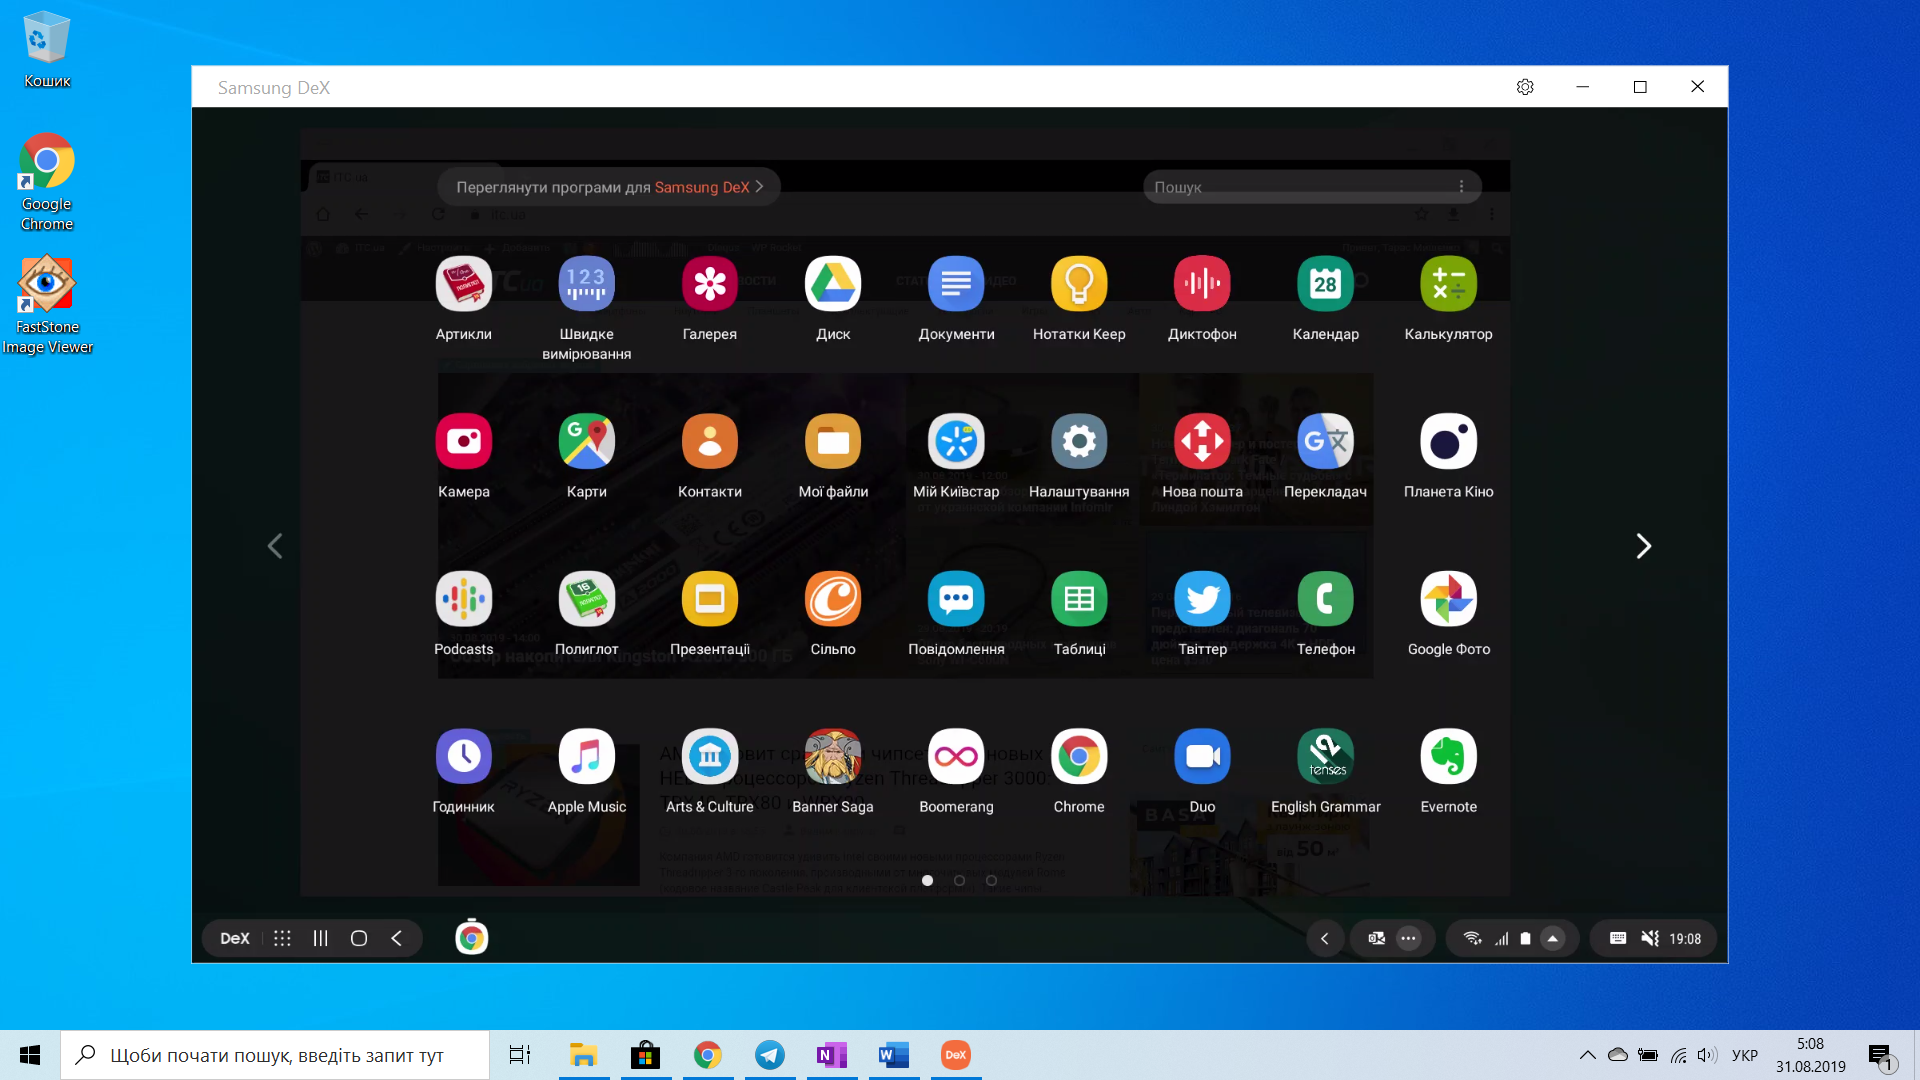Launch Швидке вимірювання app

click(586, 284)
